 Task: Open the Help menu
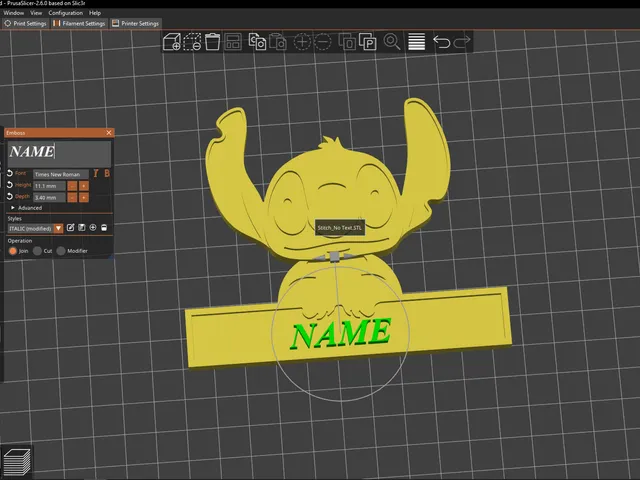point(95,13)
